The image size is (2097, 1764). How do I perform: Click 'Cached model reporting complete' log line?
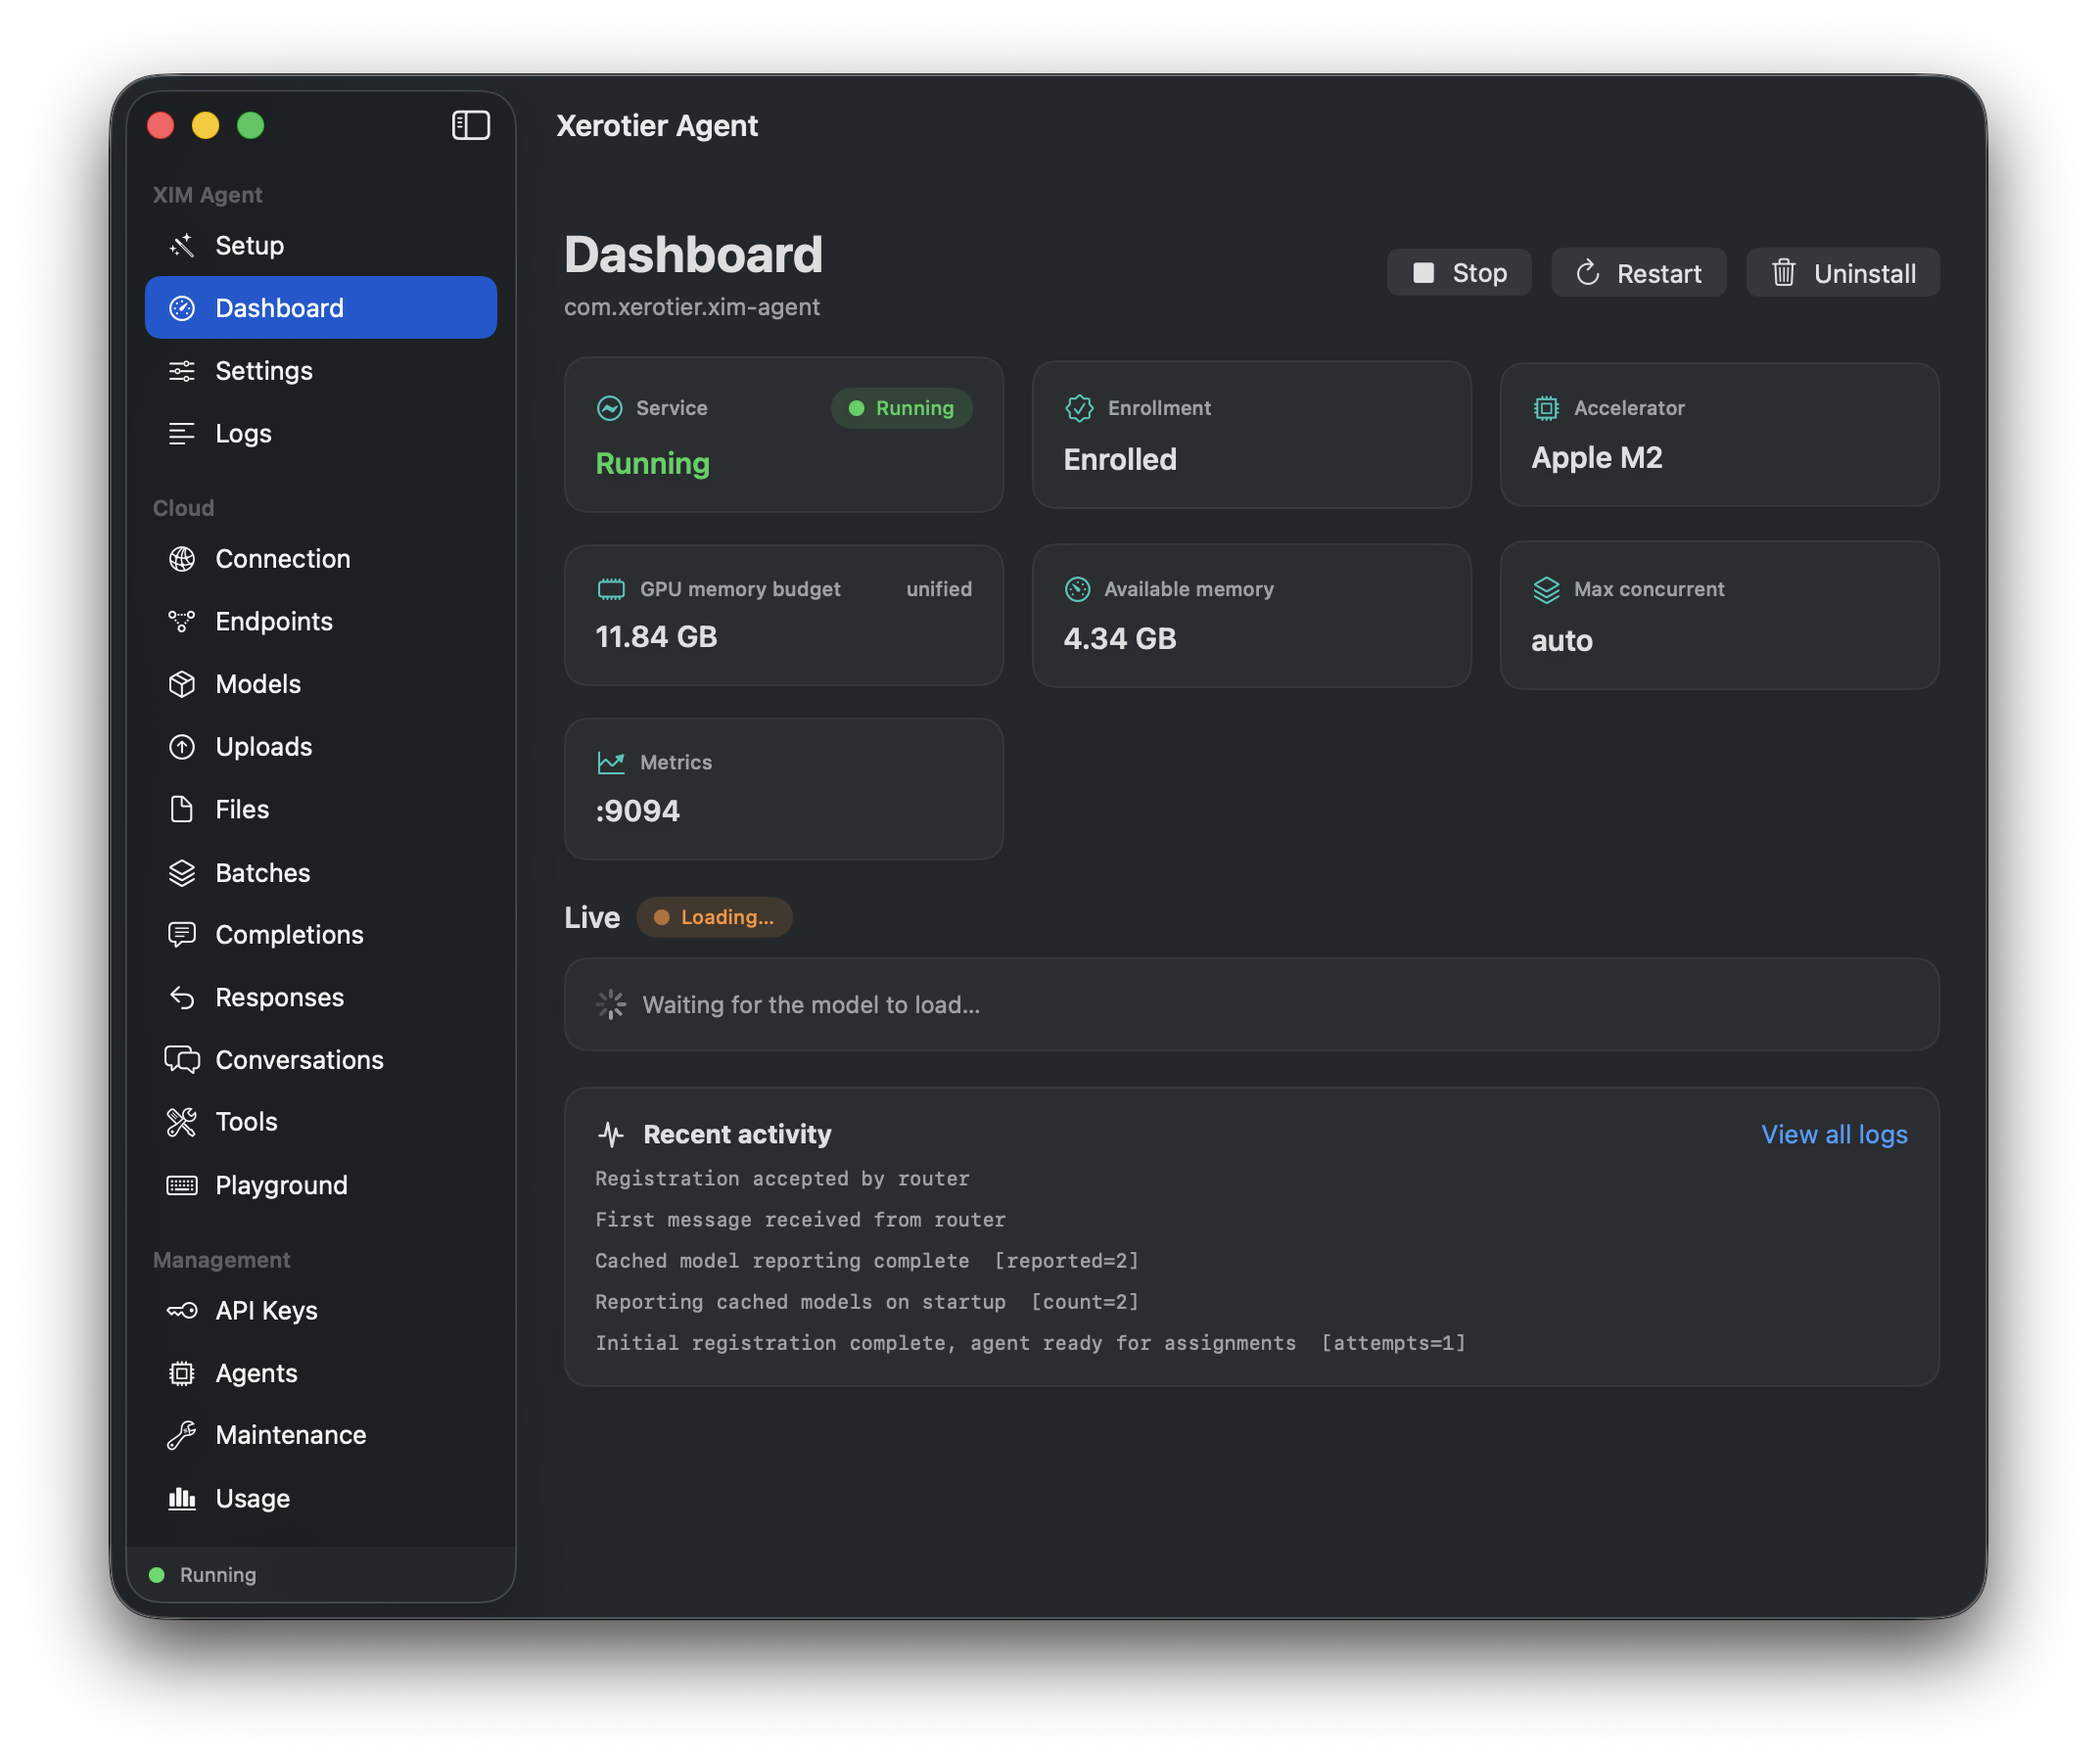pos(866,1261)
